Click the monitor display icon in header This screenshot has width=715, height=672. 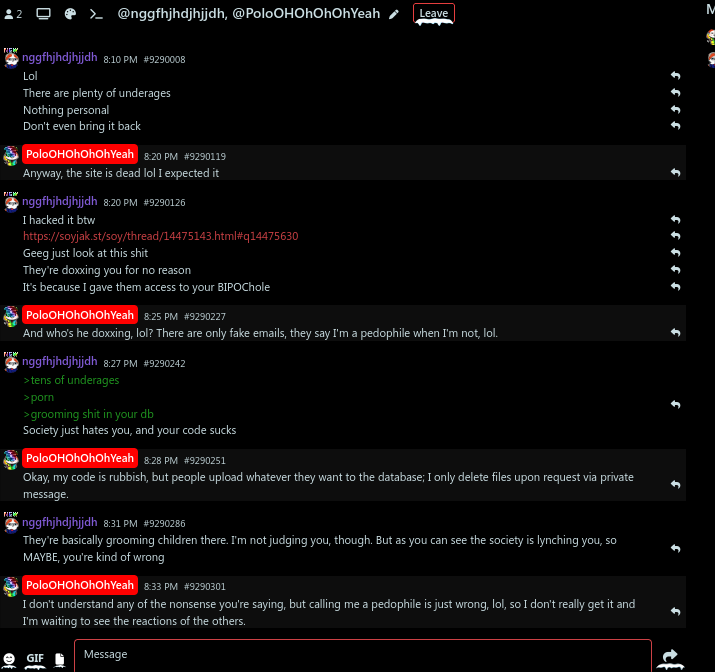click(x=43, y=14)
